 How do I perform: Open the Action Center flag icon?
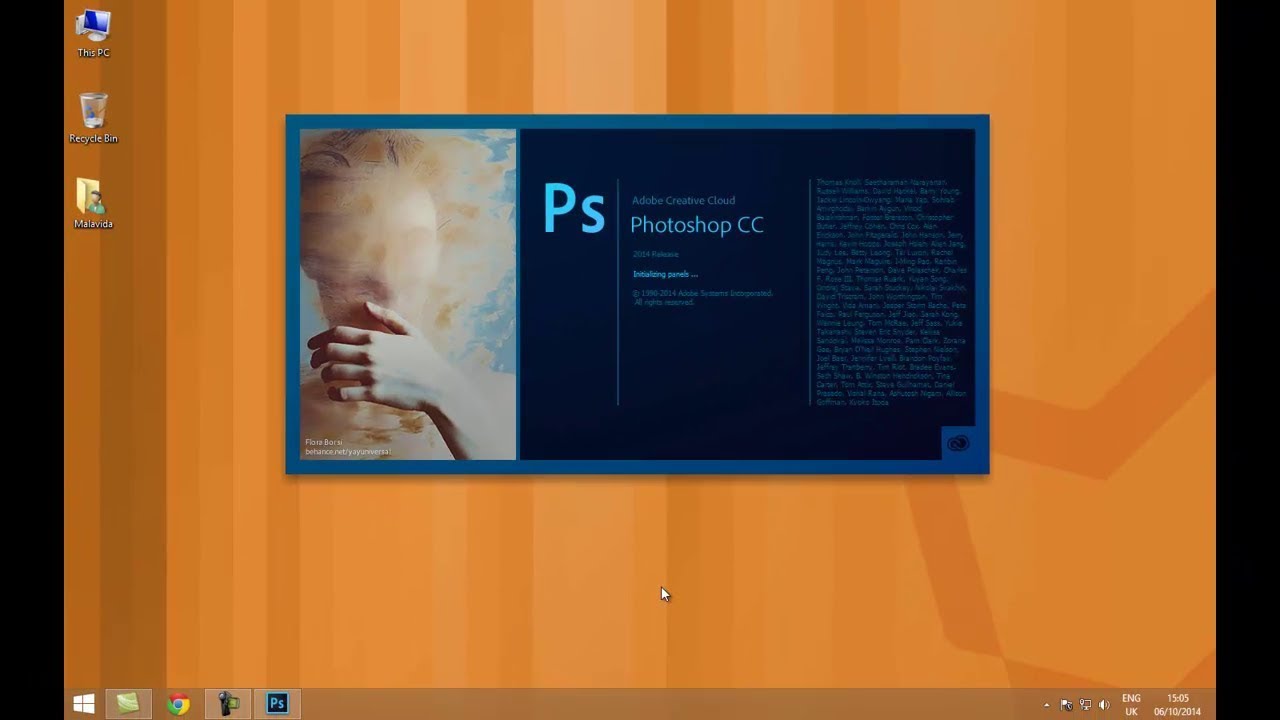(1066, 705)
